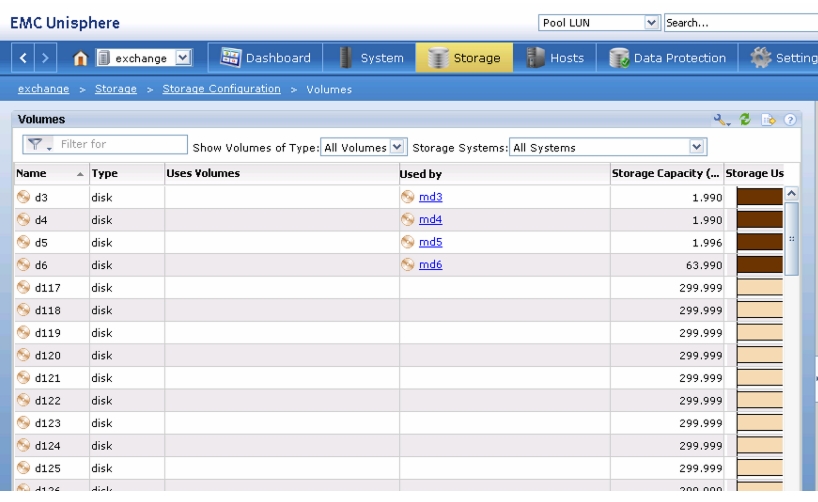The image size is (818, 502).
Task: Switch to the Dashboard tab
Action: [265, 58]
